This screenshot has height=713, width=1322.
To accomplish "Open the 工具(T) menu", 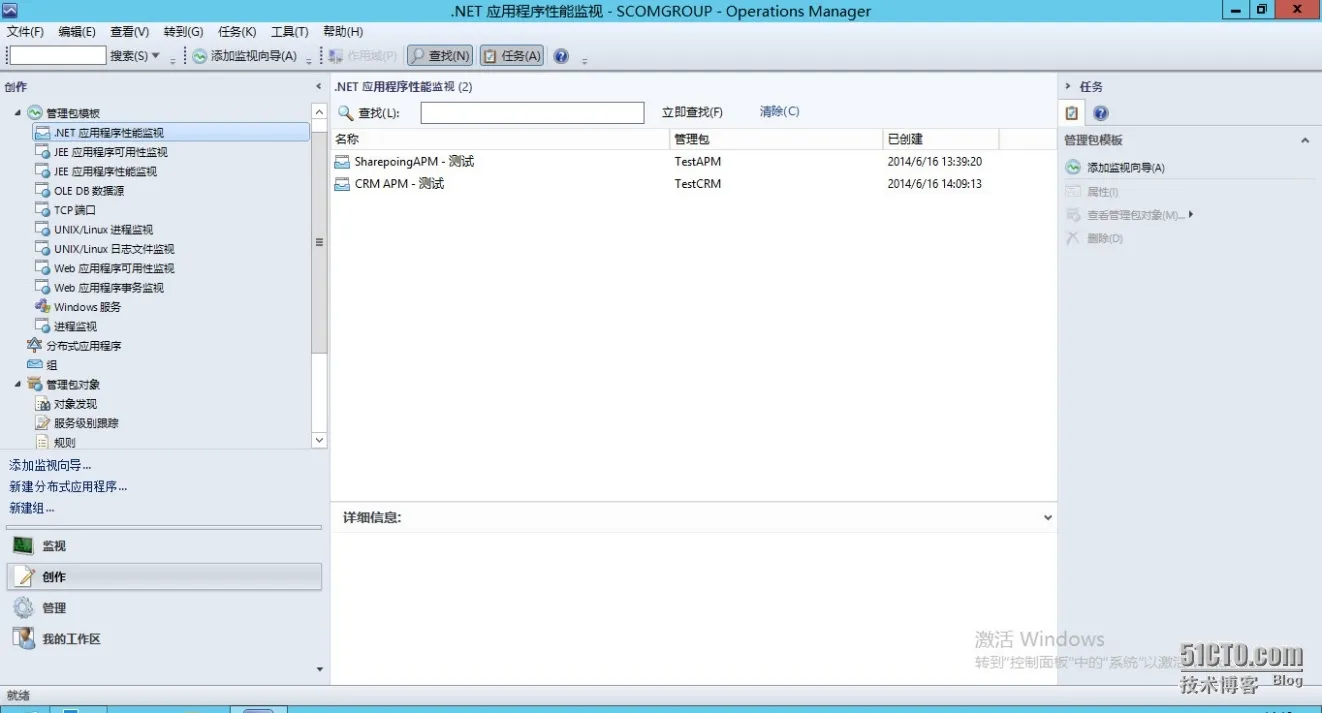I will pyautogui.click(x=290, y=32).
